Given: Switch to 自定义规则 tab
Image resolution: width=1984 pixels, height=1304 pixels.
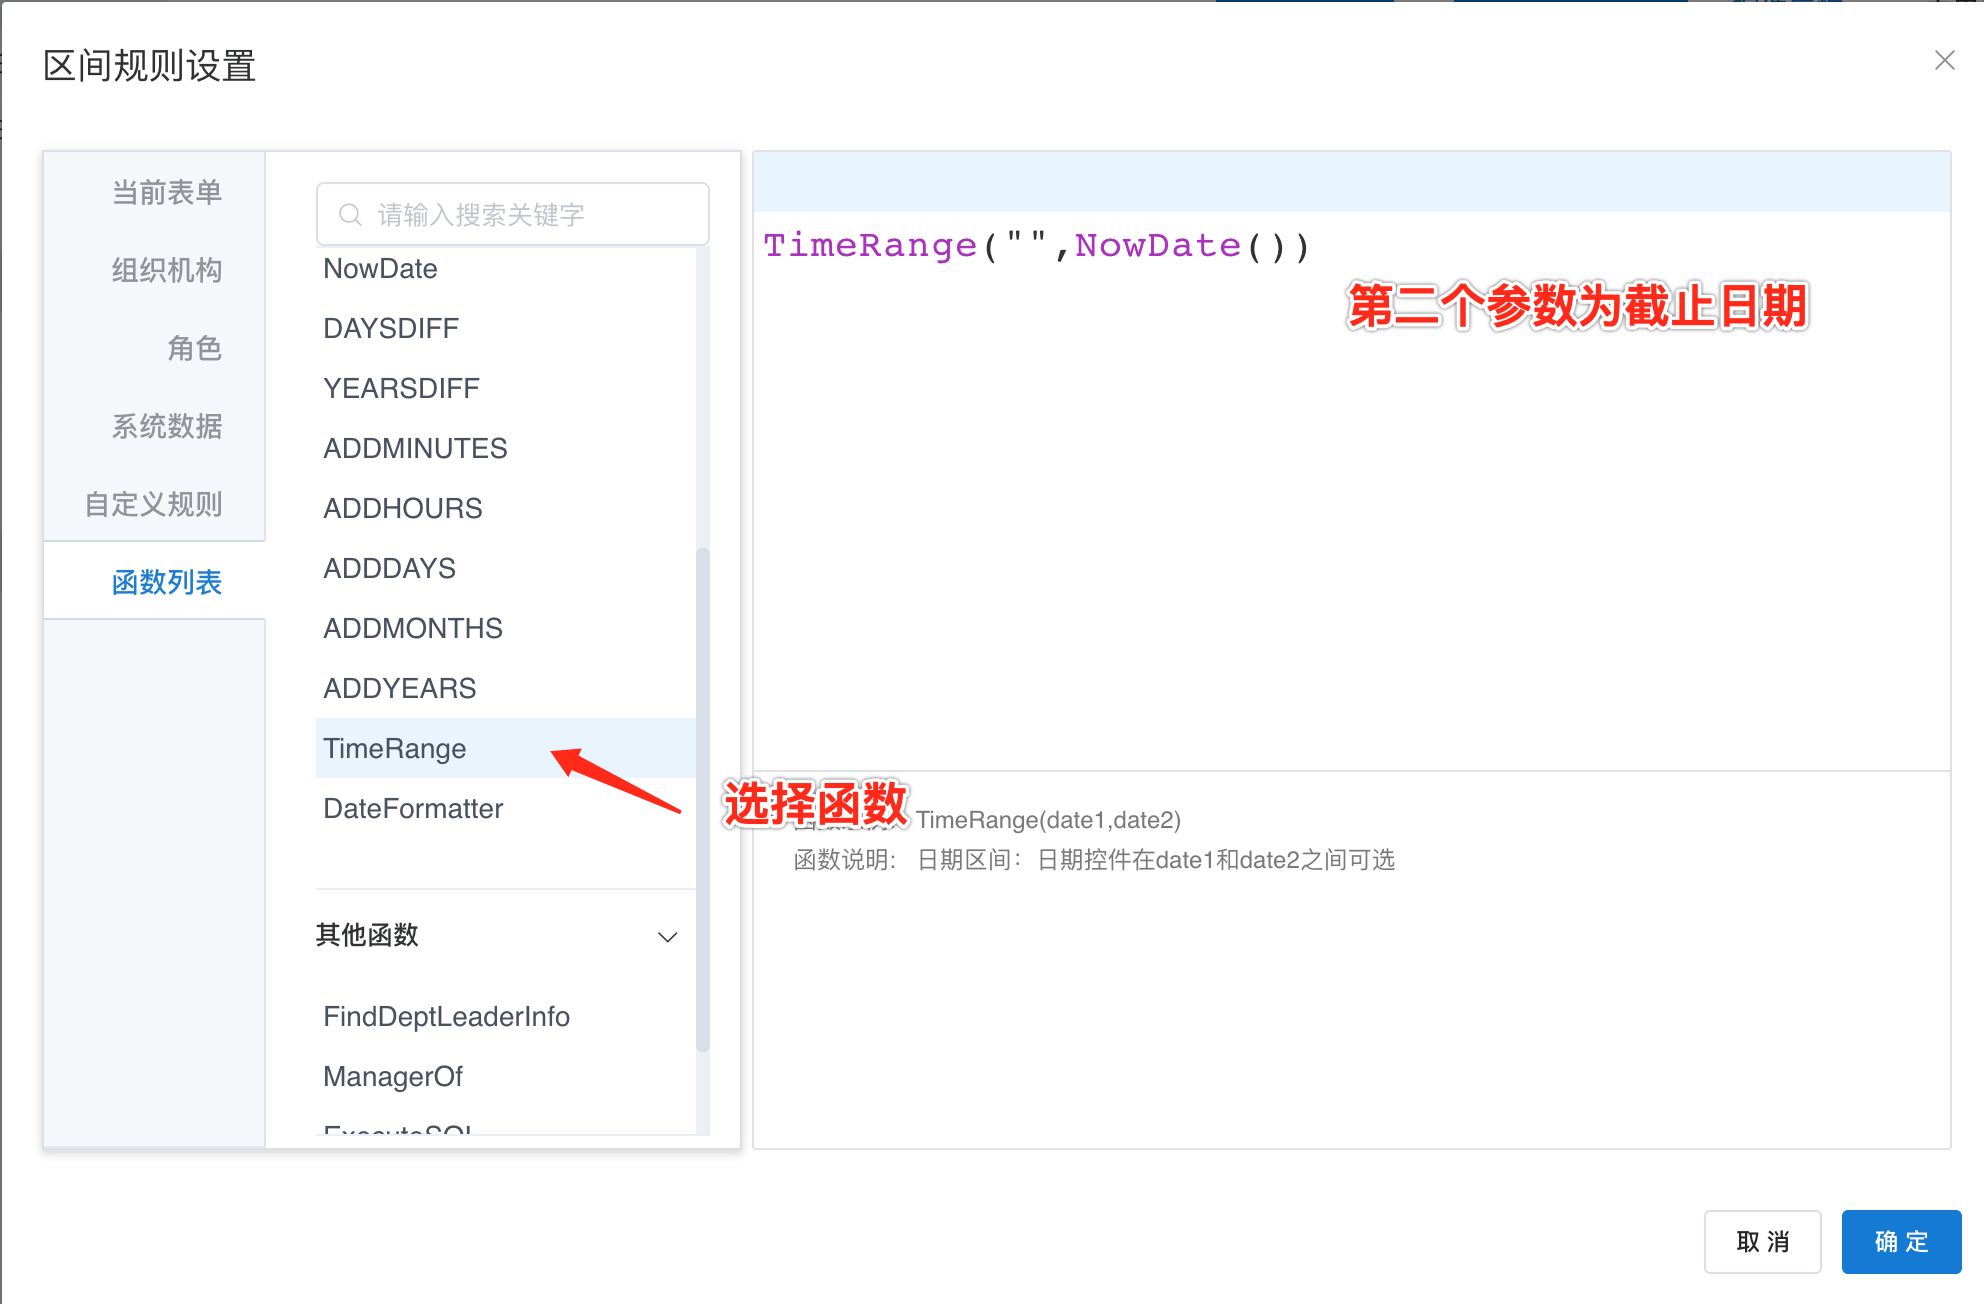Looking at the screenshot, I should pyautogui.click(x=153, y=504).
